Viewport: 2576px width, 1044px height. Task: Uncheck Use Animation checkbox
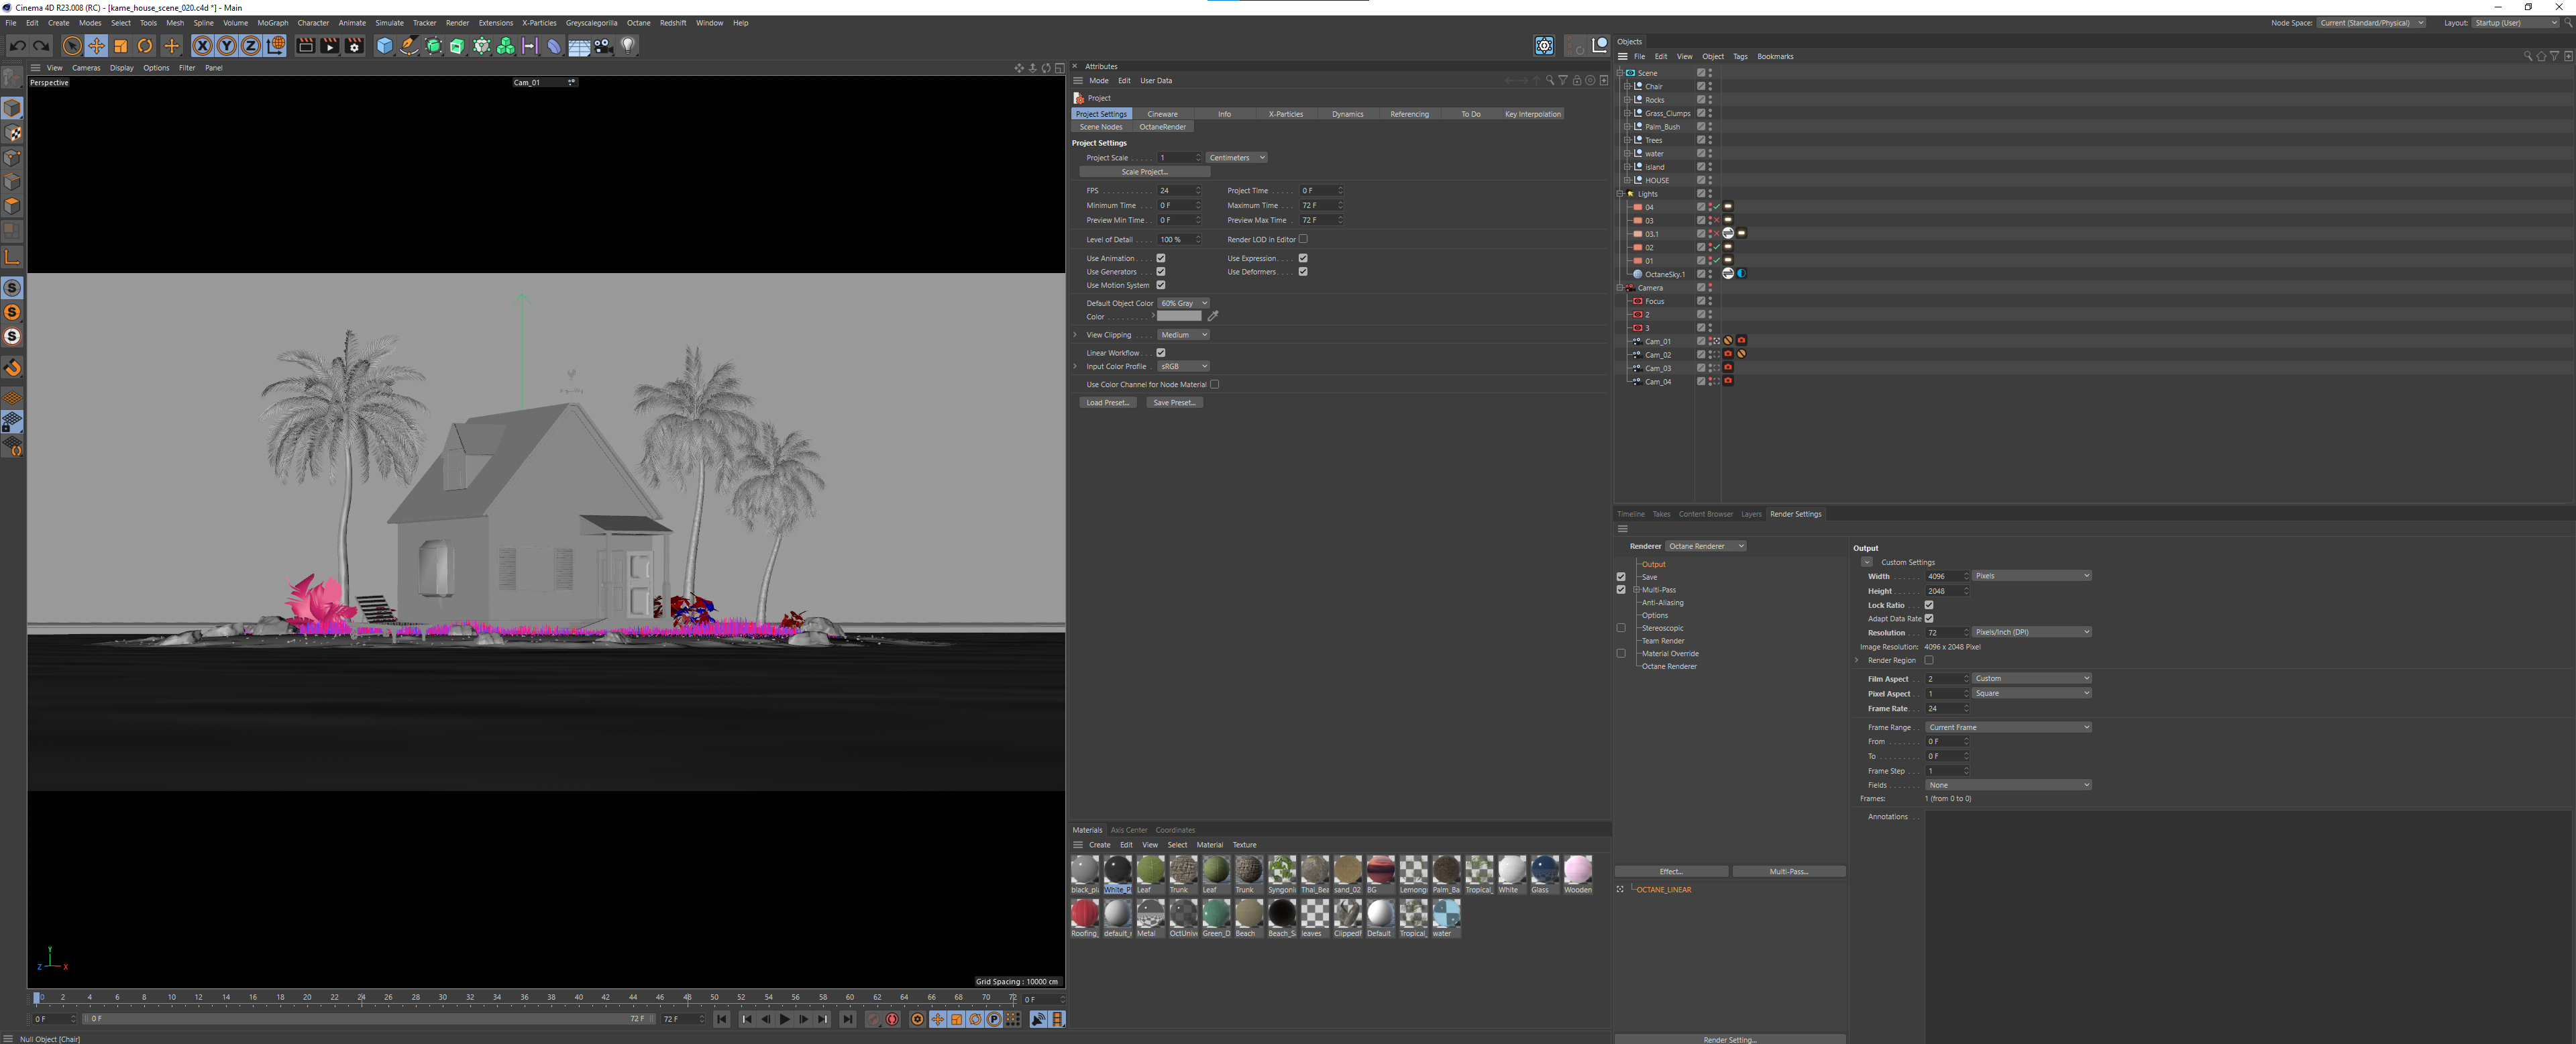(x=1161, y=258)
